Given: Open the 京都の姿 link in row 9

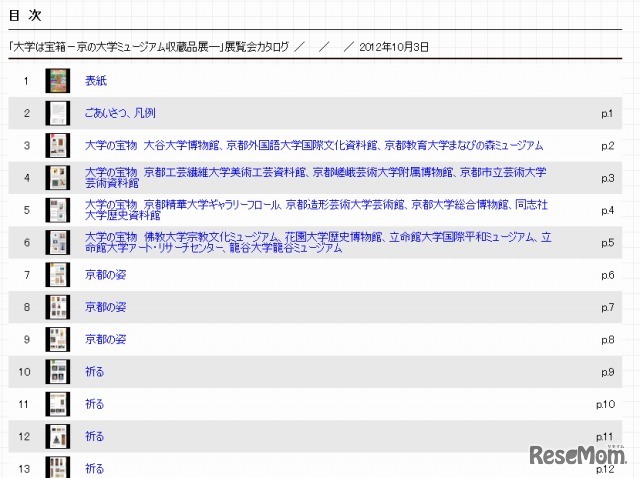Looking at the screenshot, I should [105, 339].
